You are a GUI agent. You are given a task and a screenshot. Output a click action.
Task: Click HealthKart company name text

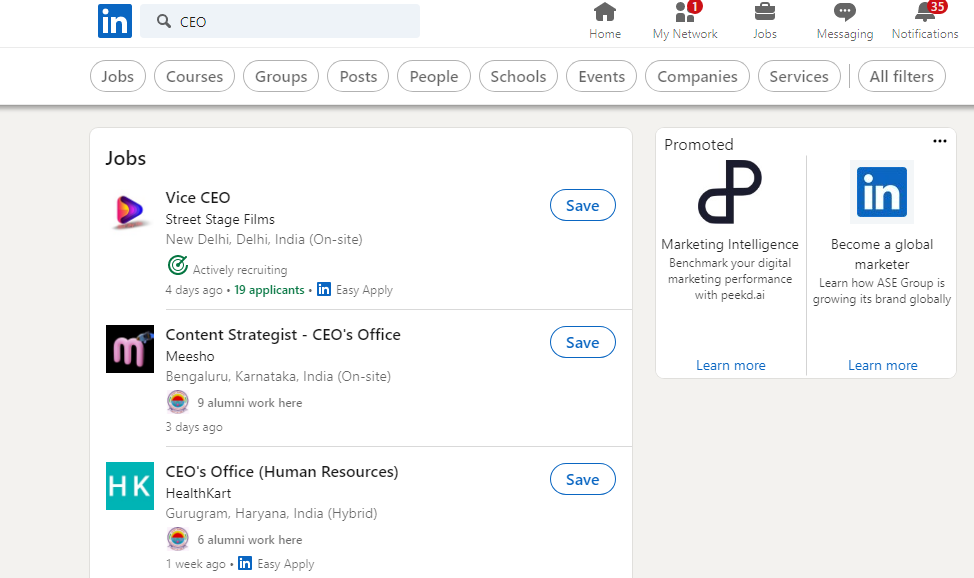pyautogui.click(x=198, y=493)
